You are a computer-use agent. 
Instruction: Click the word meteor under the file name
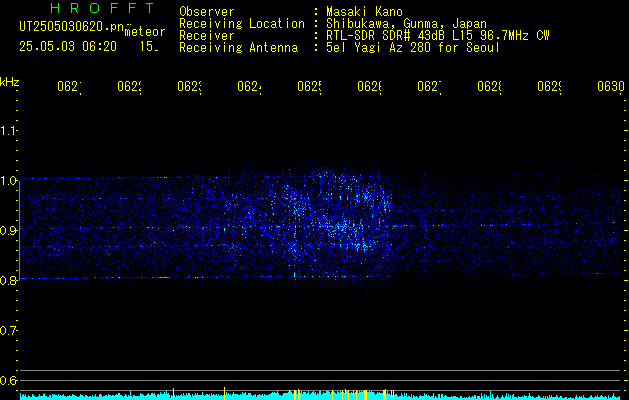[x=145, y=32]
